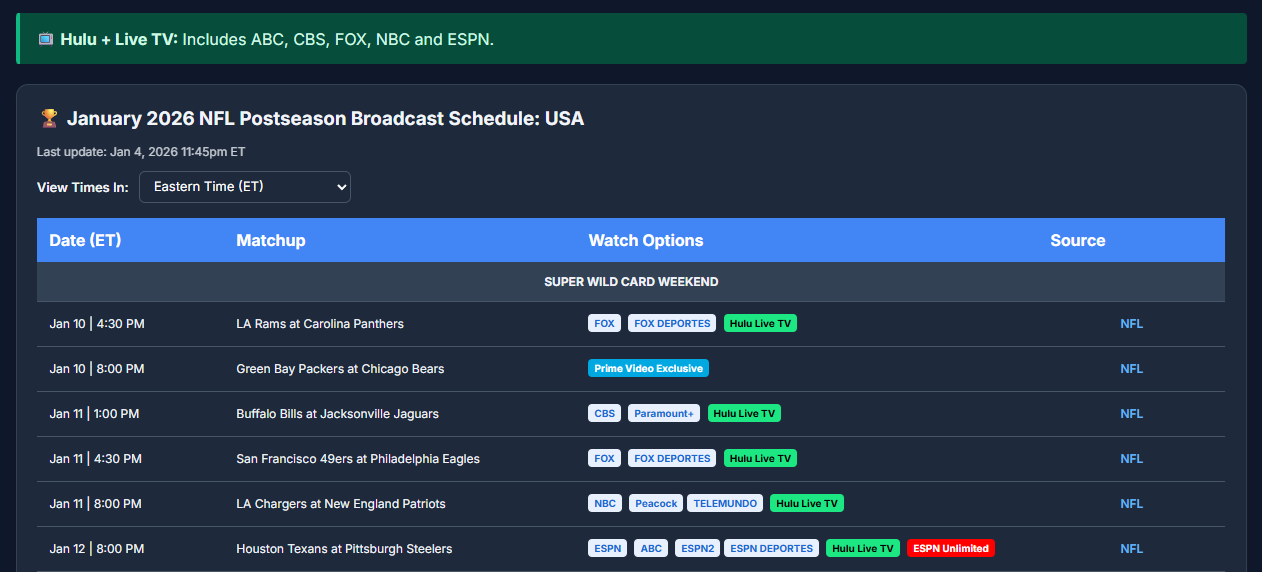Click the Paramount+ badge
The image size is (1262, 572).
[x=664, y=413]
